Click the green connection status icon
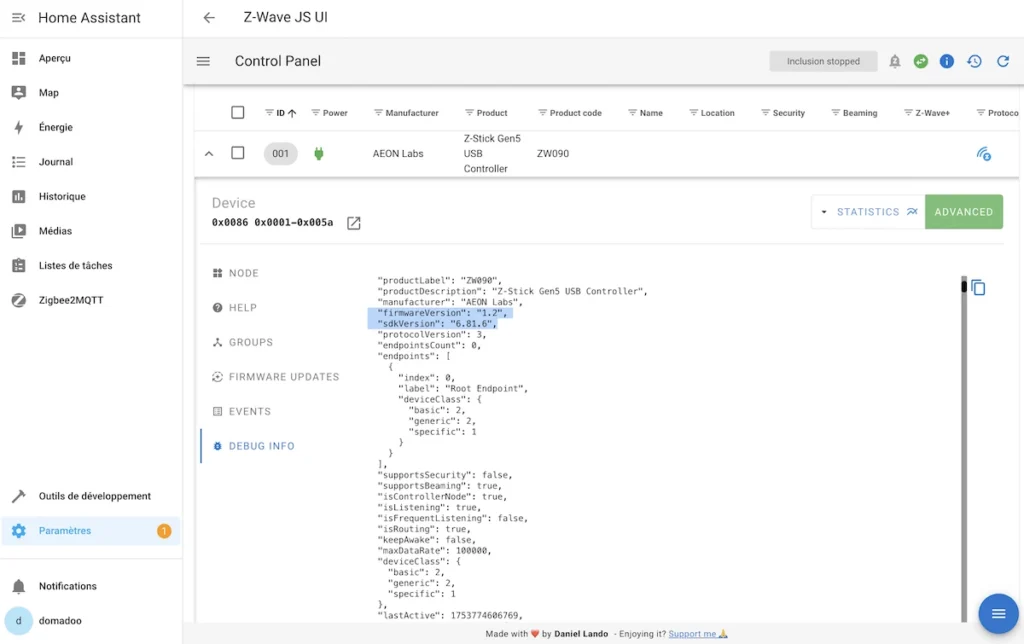The height and width of the screenshot is (644, 1024). [921, 61]
